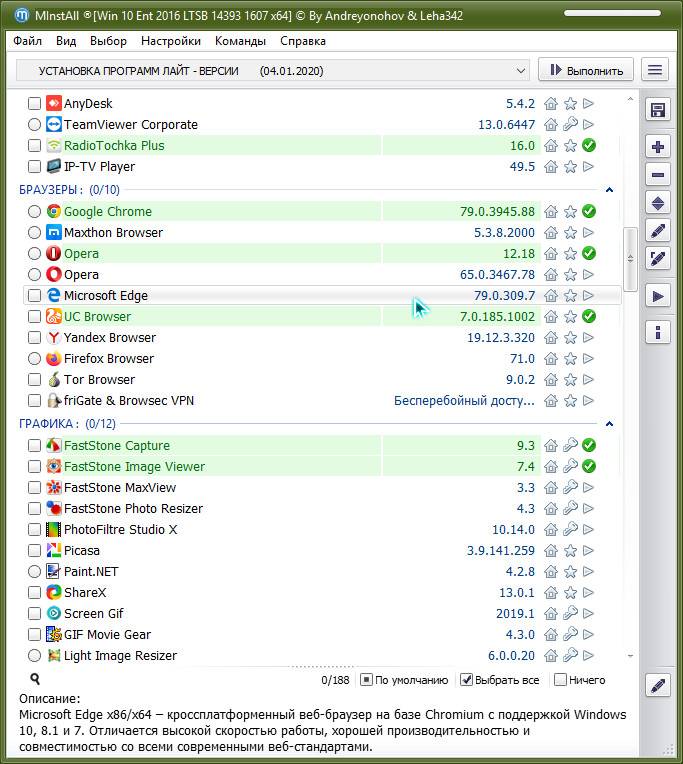Screen dimensions: 683x764
Task: Open the Файл menu
Action: tap(27, 41)
